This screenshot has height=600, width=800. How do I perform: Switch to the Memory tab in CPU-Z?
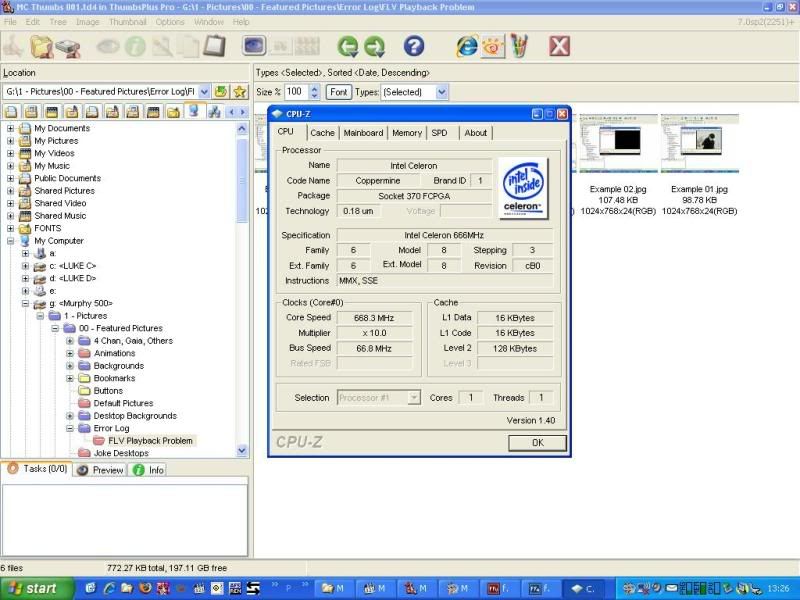pyautogui.click(x=407, y=133)
